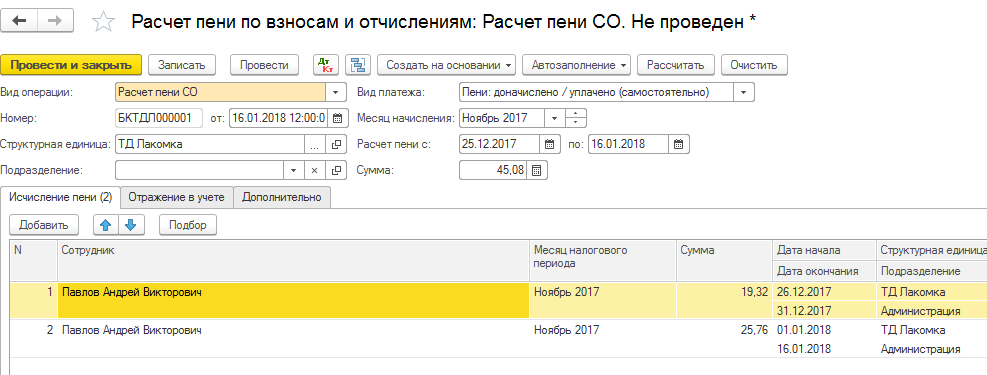Screen dimensions: 987x375
Task: Click the Расчет пени с field 25.12.2017
Action: pos(500,144)
